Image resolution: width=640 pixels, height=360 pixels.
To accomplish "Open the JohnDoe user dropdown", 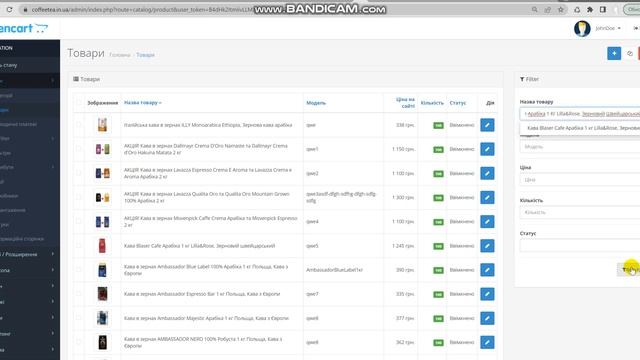I will [x=608, y=28].
